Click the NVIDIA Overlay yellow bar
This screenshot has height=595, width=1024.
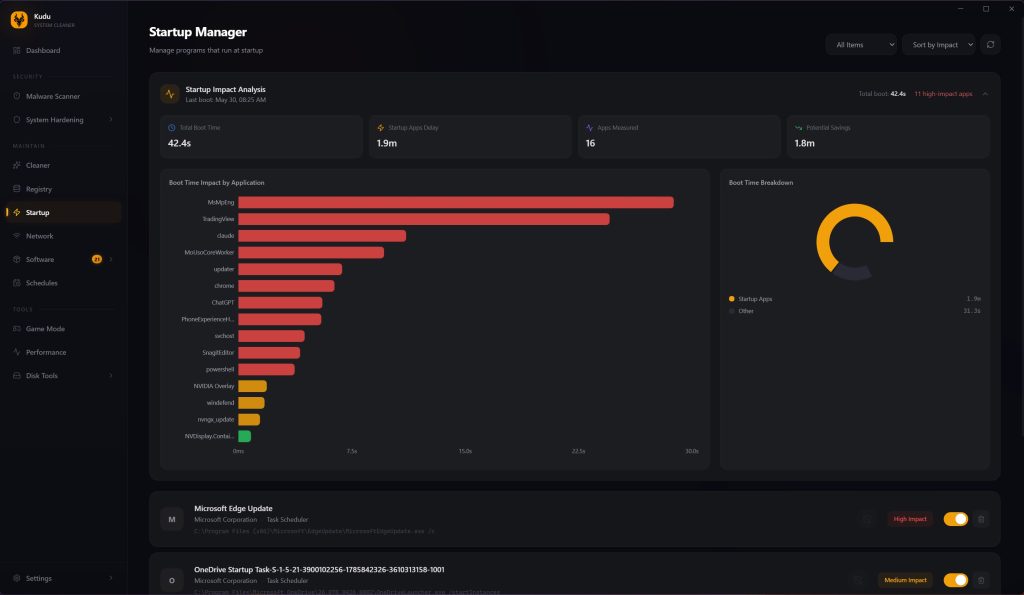tap(252, 386)
